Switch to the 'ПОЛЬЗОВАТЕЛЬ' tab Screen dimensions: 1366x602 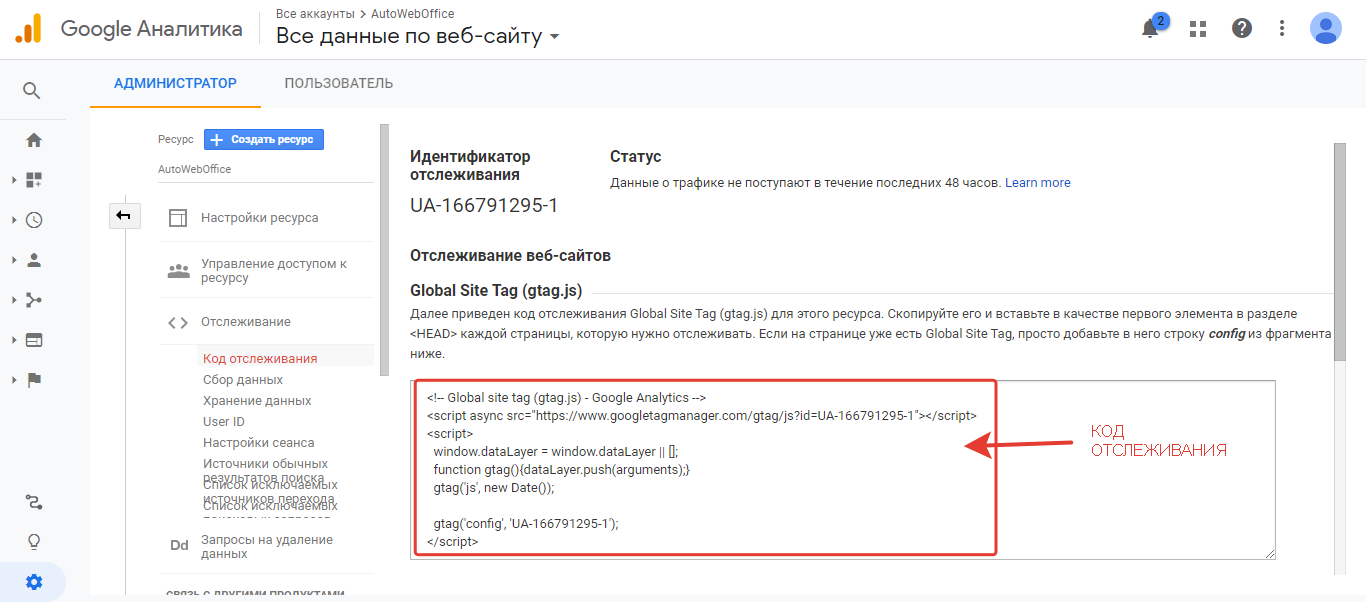tap(338, 83)
